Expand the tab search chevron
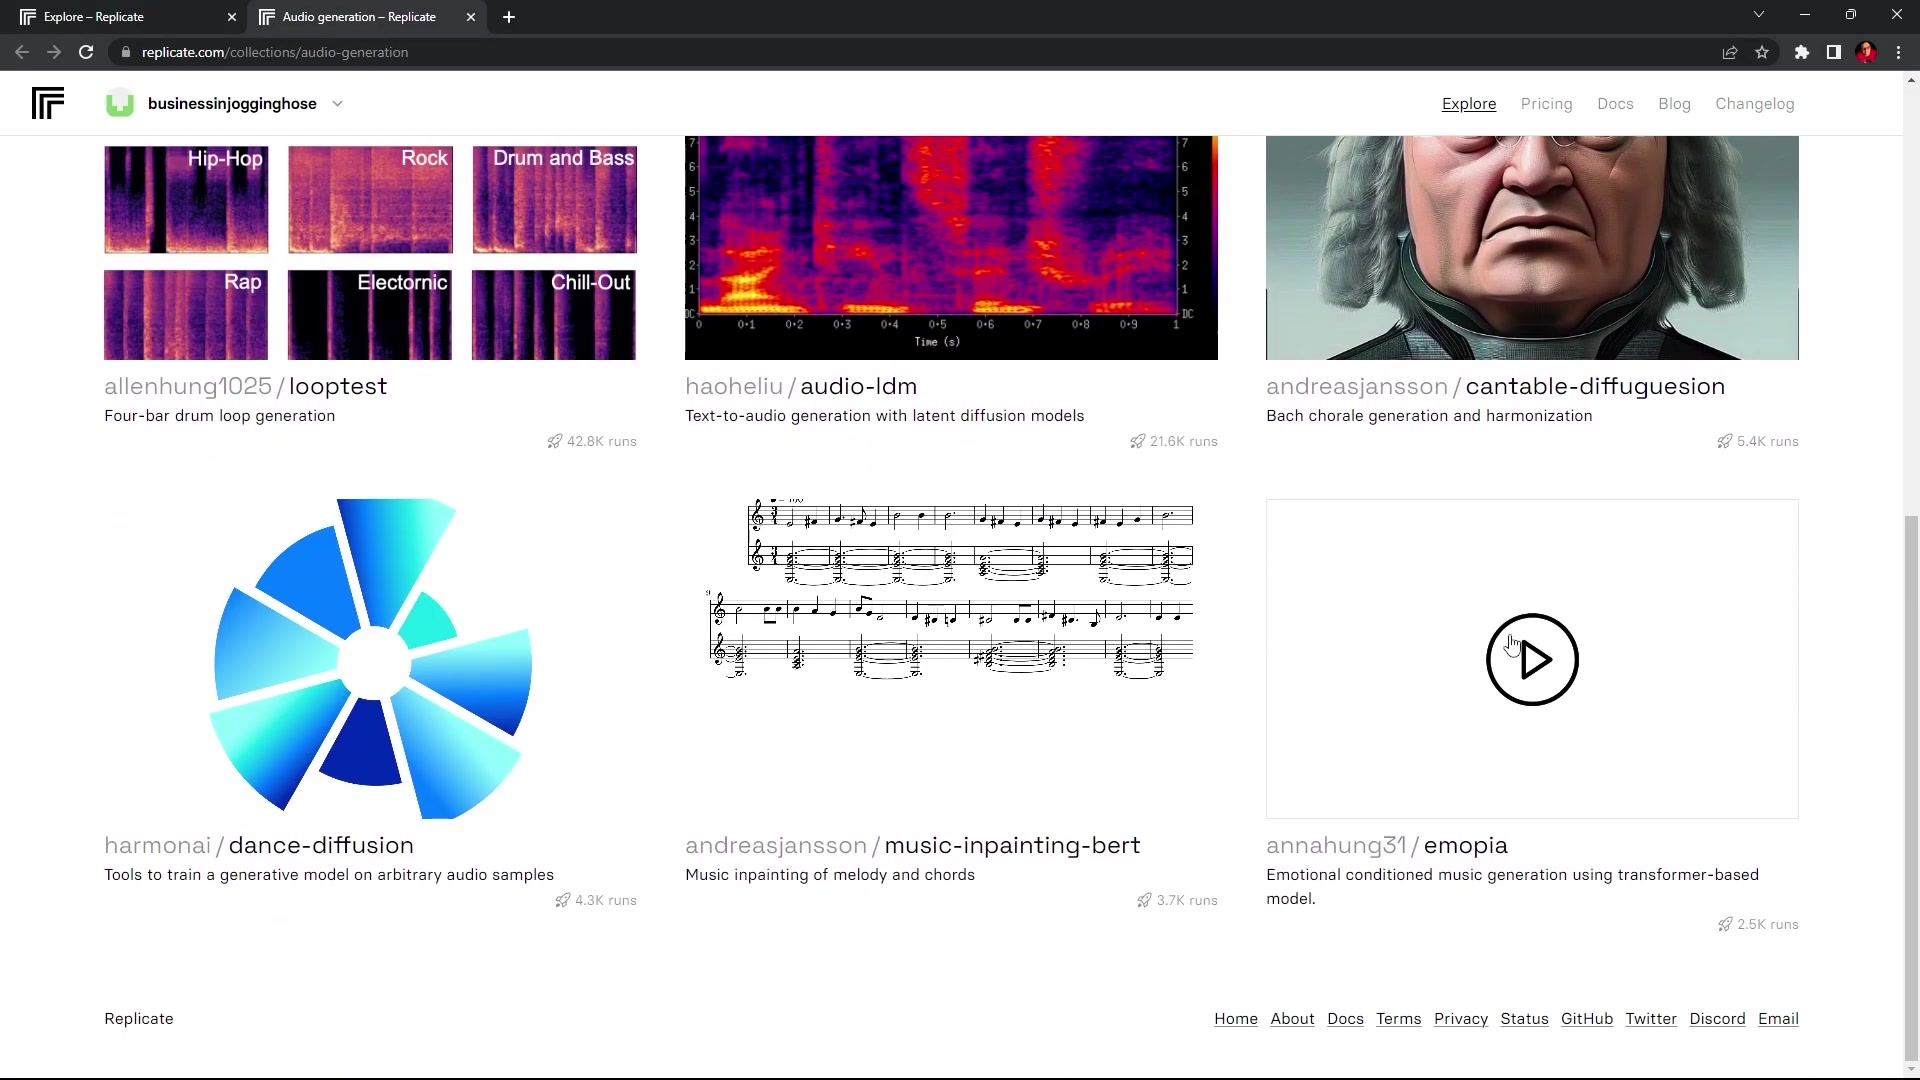Image resolution: width=1920 pixels, height=1080 pixels. tap(1758, 15)
